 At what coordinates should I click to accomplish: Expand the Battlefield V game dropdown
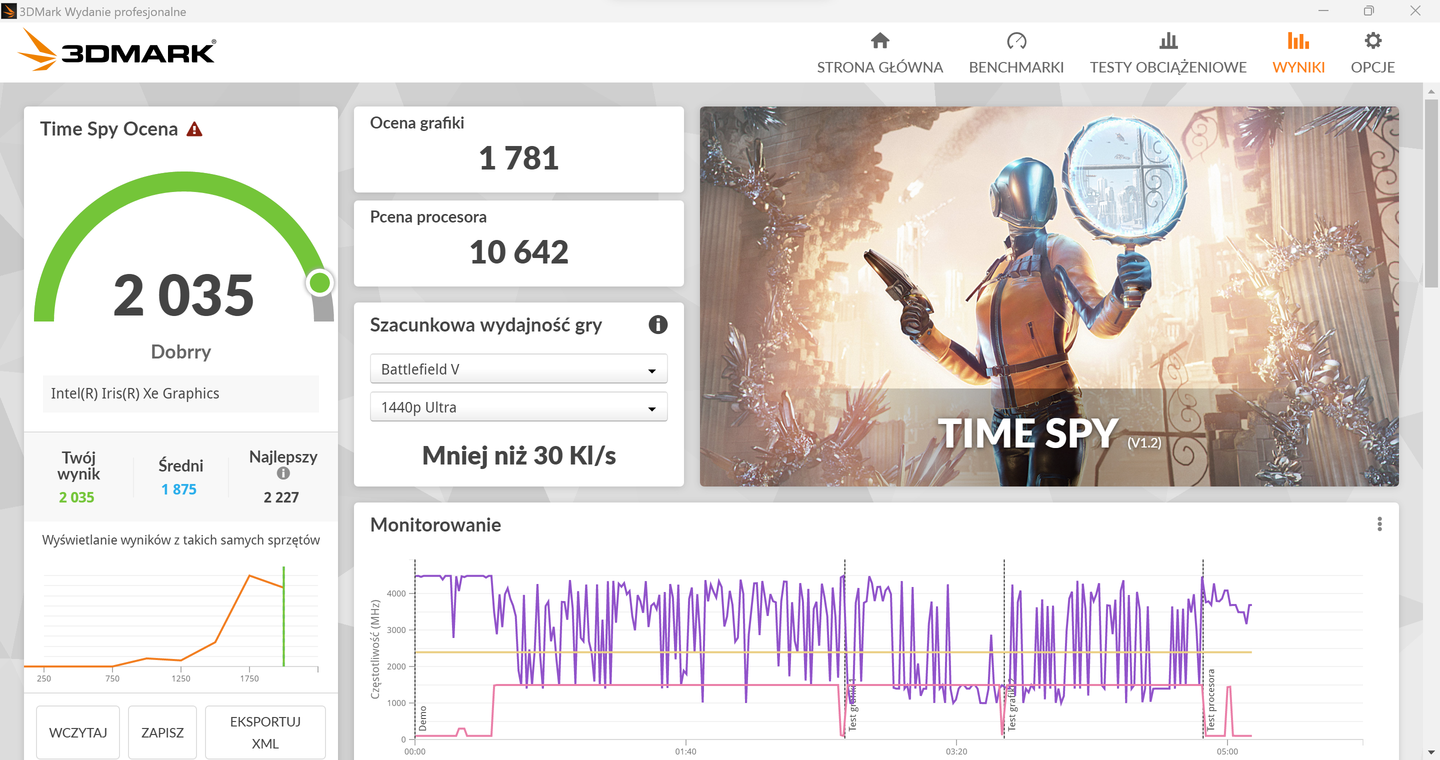518,369
